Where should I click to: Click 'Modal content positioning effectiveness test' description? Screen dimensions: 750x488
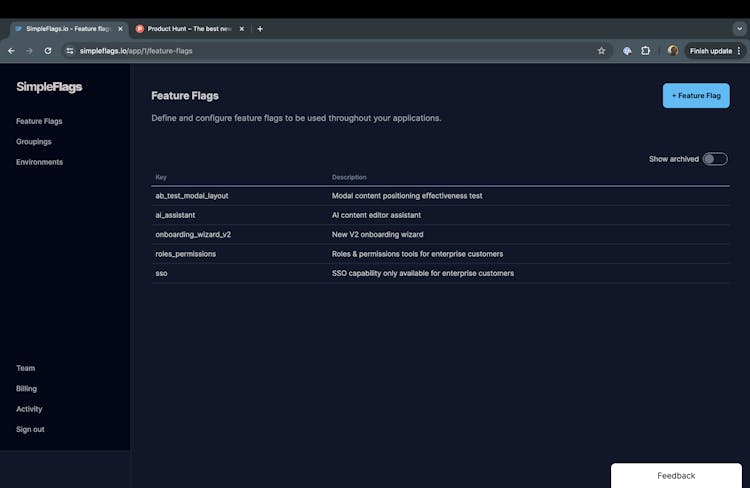pos(407,196)
